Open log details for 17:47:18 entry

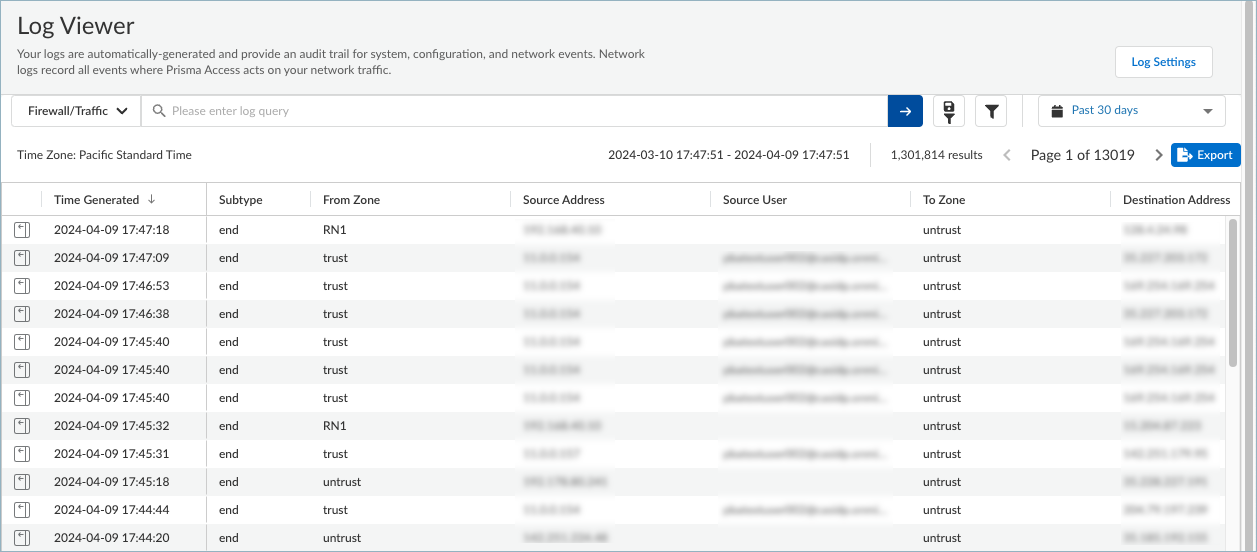22,230
